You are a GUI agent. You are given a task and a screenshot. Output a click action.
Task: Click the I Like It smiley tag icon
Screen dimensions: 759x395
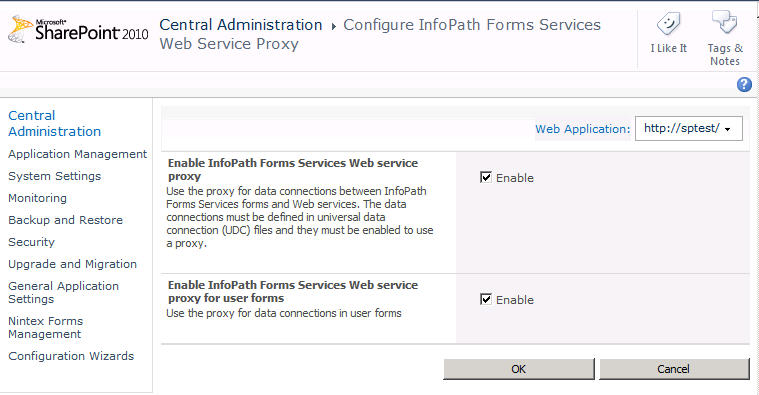[668, 24]
